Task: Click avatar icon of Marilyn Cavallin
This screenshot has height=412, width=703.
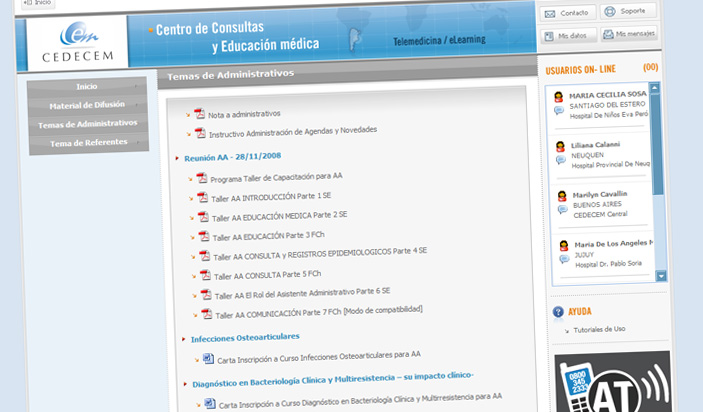Action: tap(561, 194)
